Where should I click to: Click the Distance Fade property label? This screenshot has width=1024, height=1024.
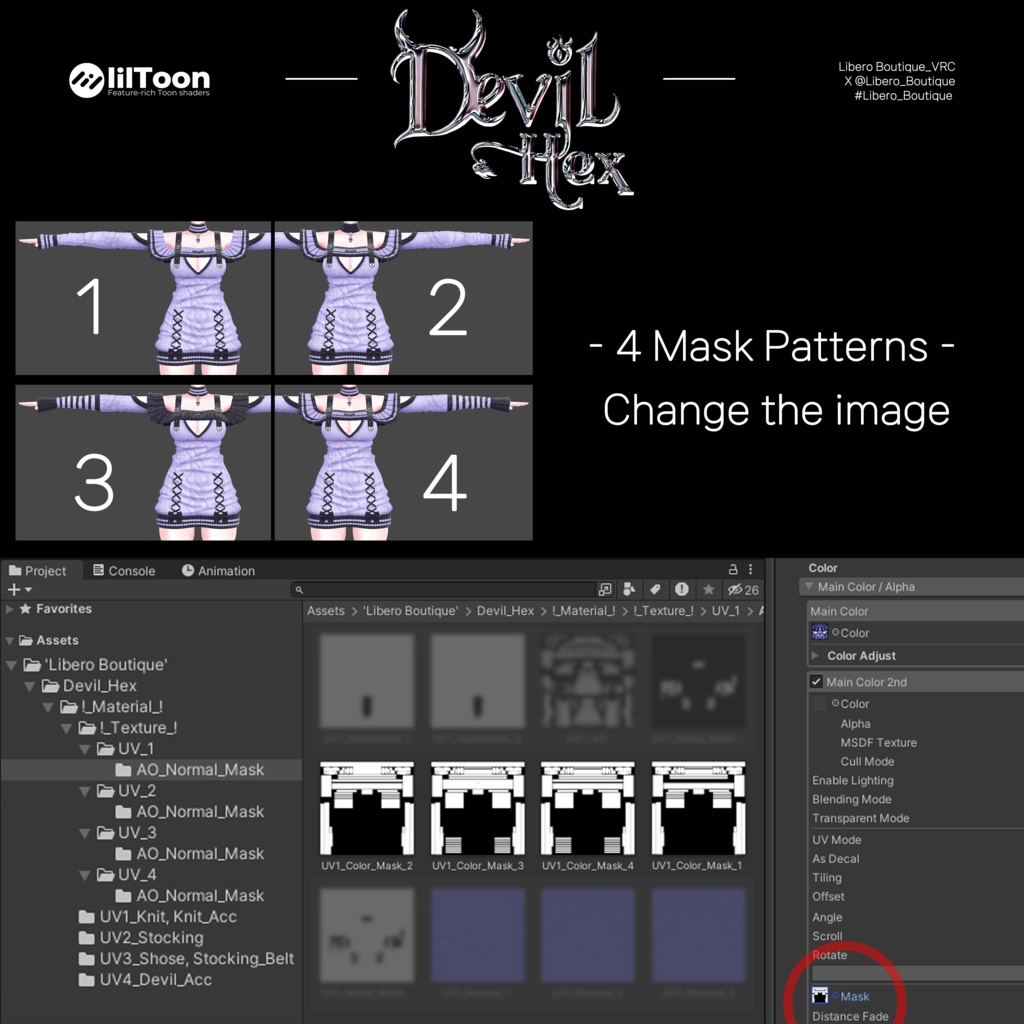pos(850,1016)
